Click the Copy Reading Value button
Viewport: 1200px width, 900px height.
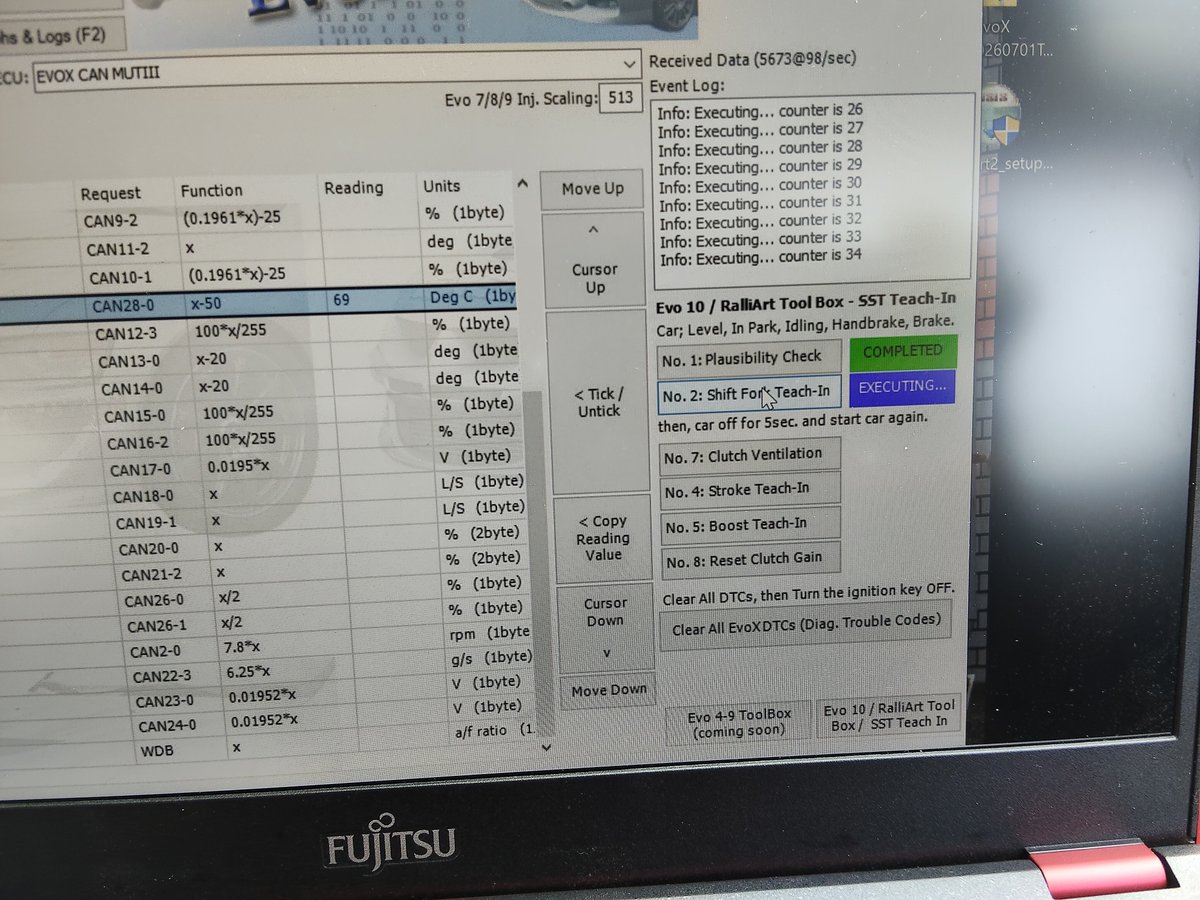(602, 538)
